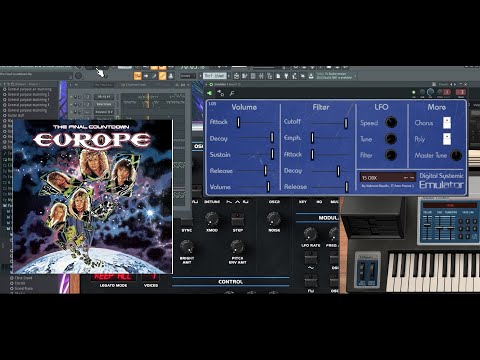
Task: Click the previous preset arrow in Emulator
Action: (x=406, y=178)
